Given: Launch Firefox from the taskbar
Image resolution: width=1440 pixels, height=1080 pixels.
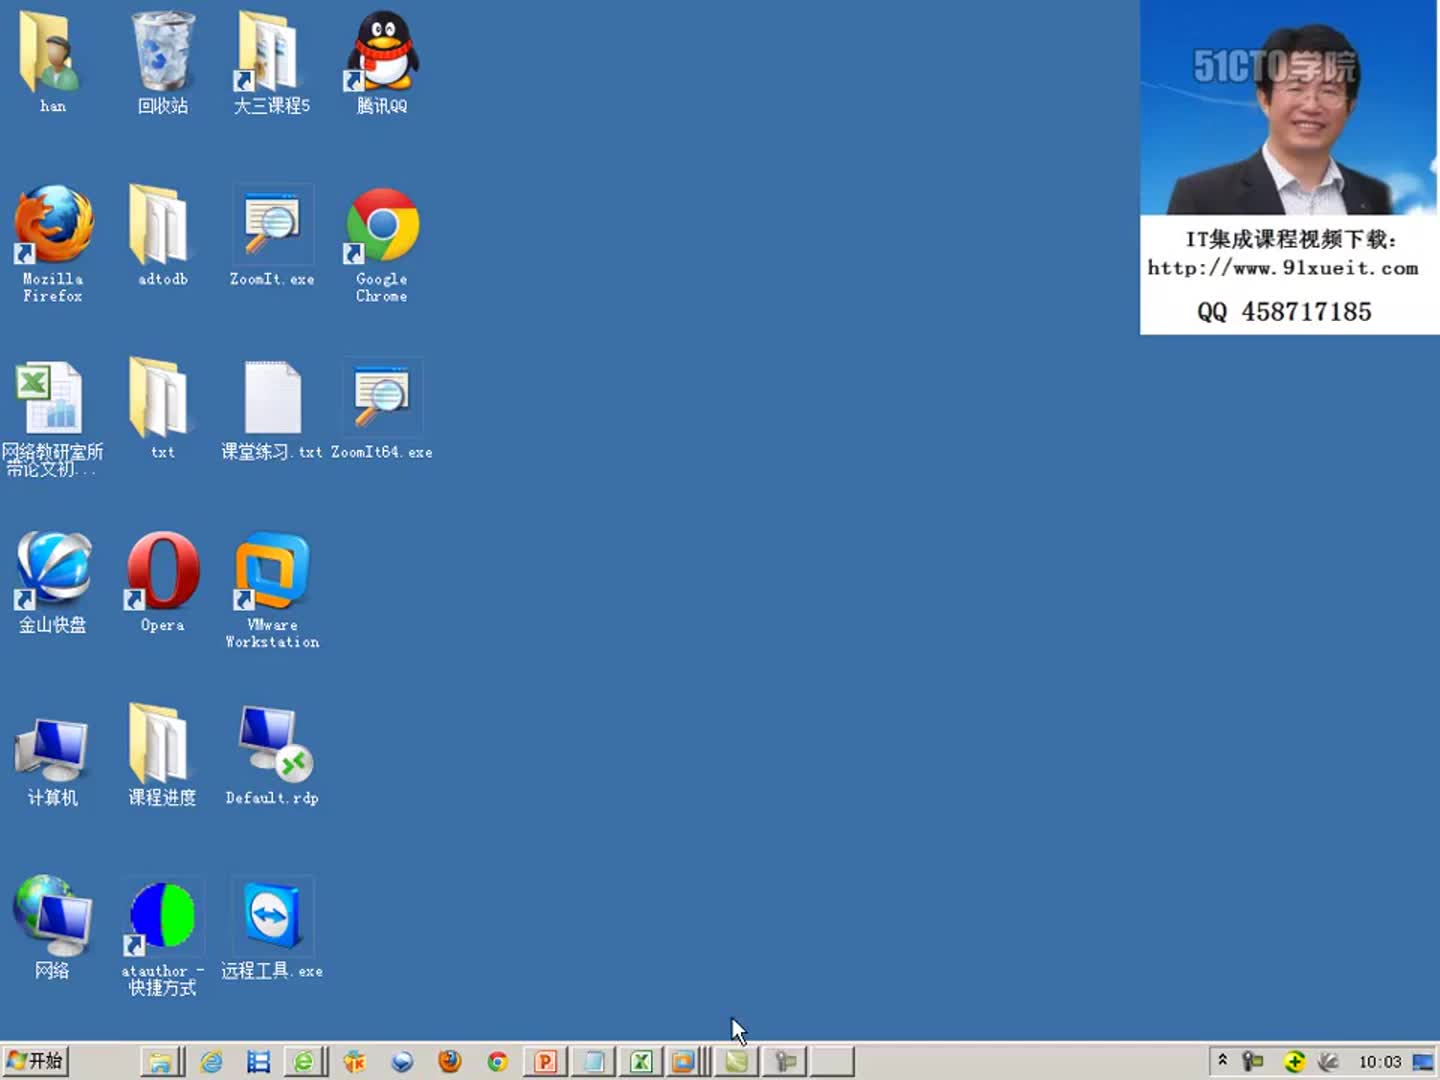Looking at the screenshot, I should [x=450, y=1061].
